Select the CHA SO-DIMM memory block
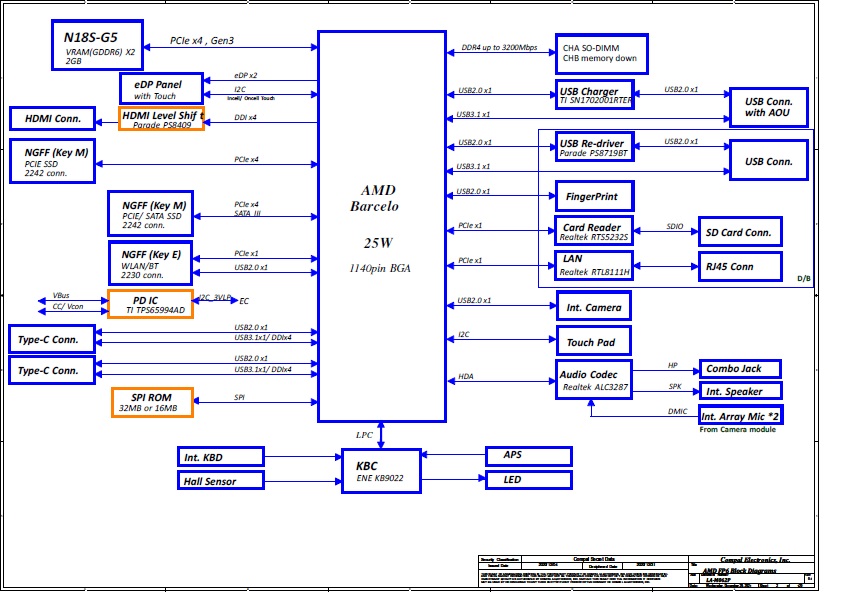851x601 pixels. click(602, 54)
